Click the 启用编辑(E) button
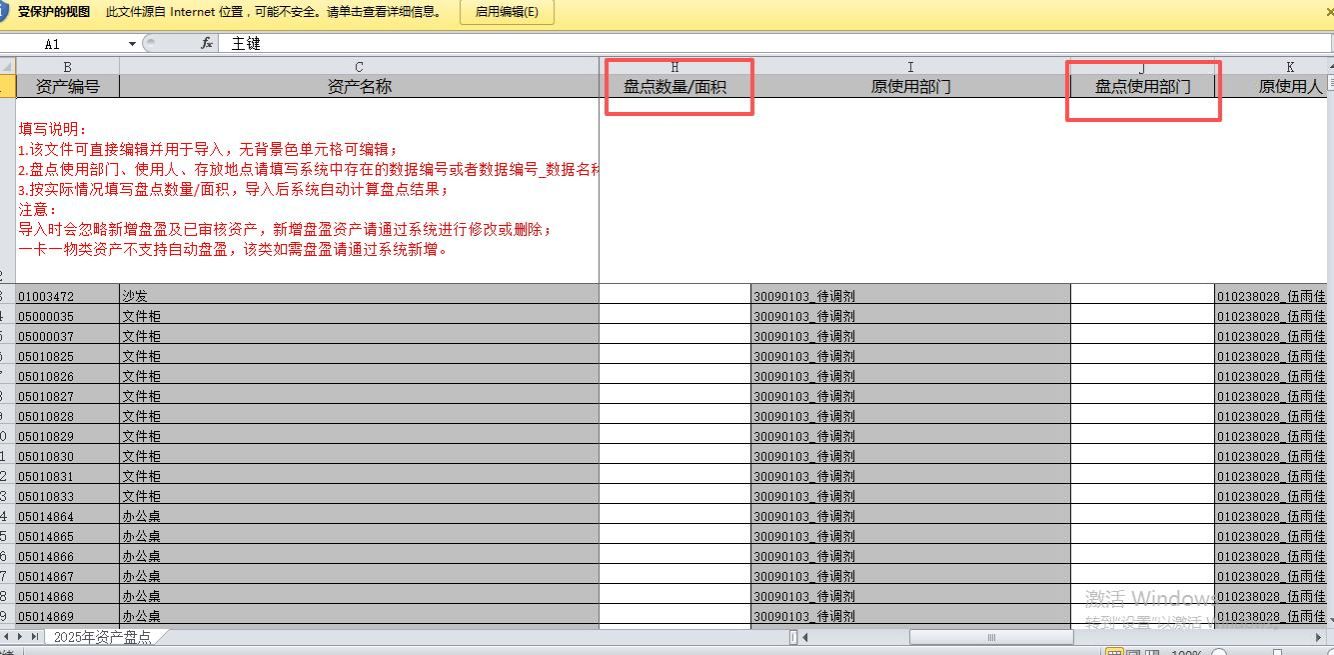The image size is (1334, 655). [x=506, y=12]
